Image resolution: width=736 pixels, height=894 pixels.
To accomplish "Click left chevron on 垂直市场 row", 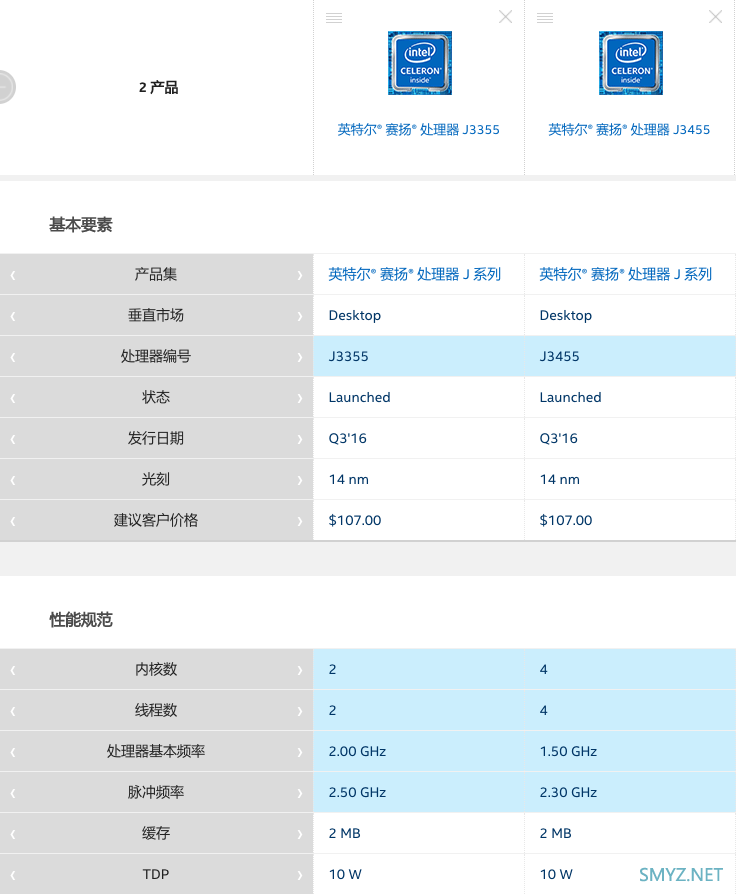I will pyautogui.click(x=13, y=316).
